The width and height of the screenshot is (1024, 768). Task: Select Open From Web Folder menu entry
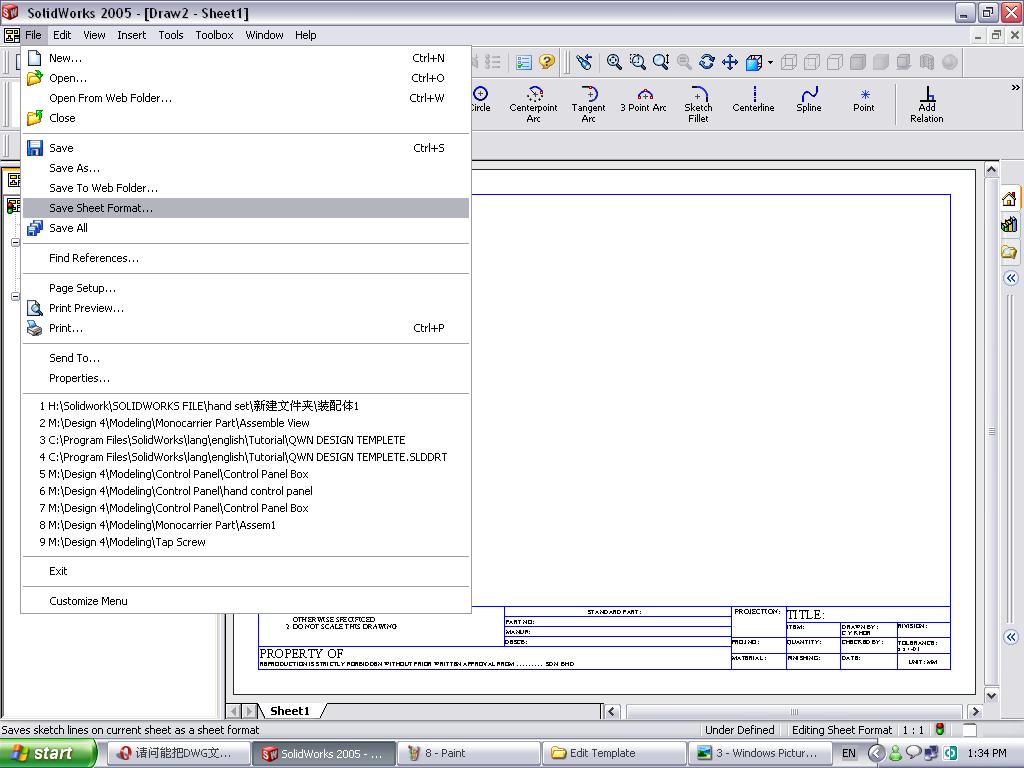[x=246, y=98]
